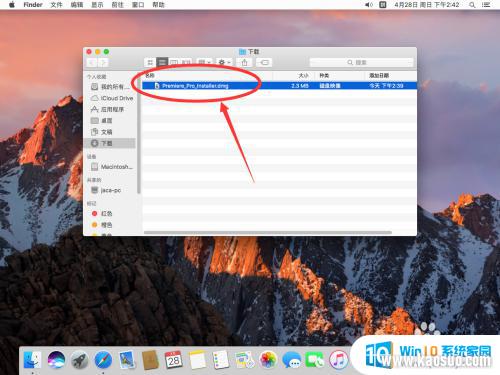500x375 pixels.
Task: Open the 文件 menu
Action: [56, 5]
